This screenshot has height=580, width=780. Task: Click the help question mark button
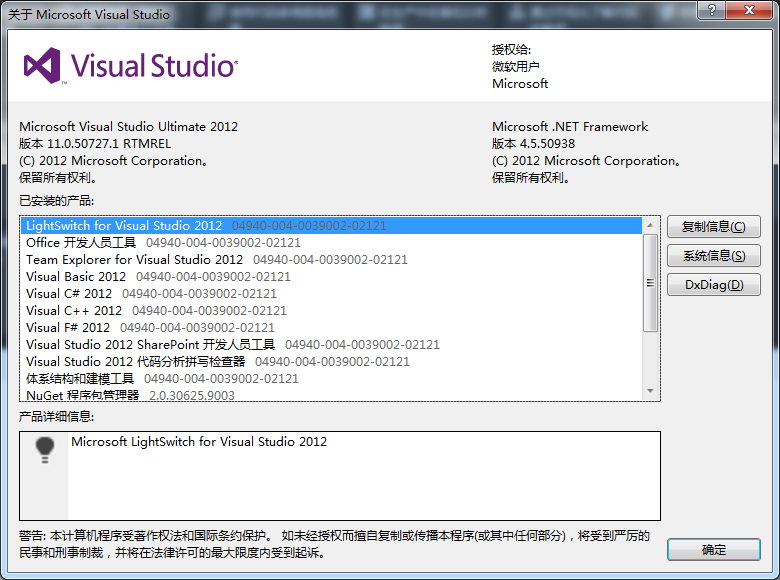tap(711, 10)
